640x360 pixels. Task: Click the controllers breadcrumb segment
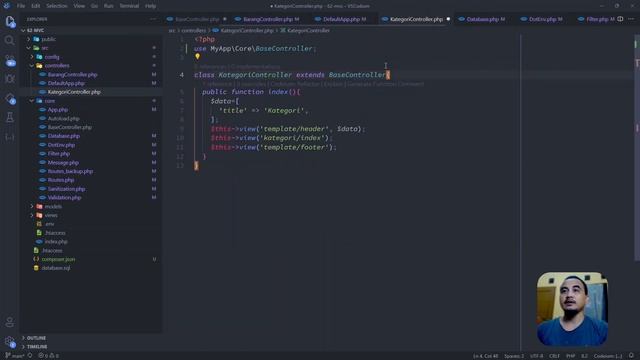(193, 30)
